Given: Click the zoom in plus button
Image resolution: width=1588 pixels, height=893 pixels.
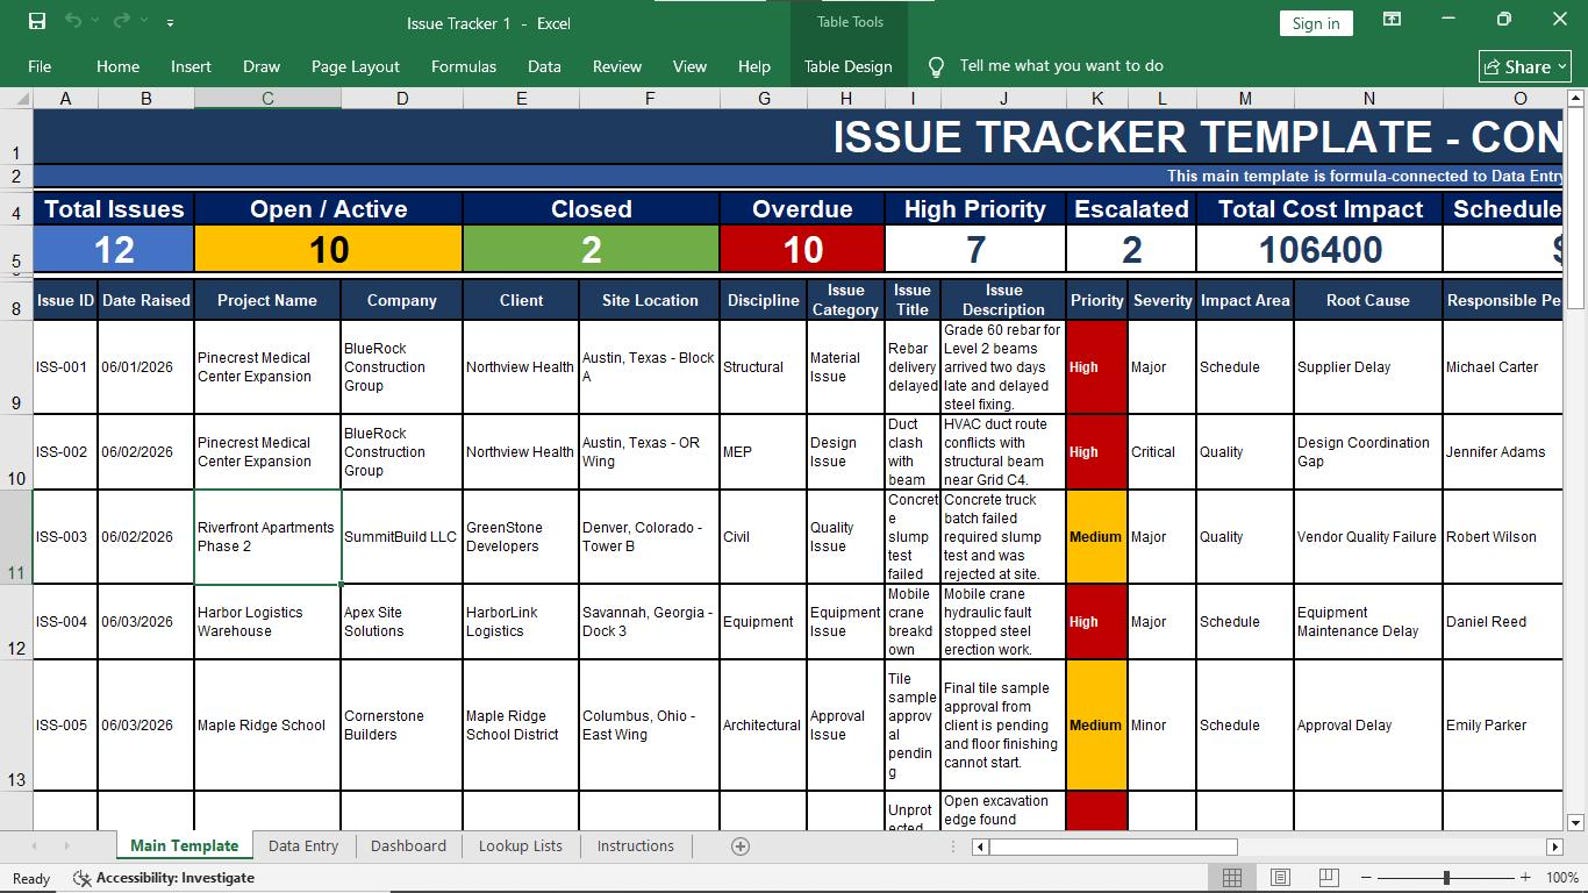Looking at the screenshot, I should (x=1525, y=877).
